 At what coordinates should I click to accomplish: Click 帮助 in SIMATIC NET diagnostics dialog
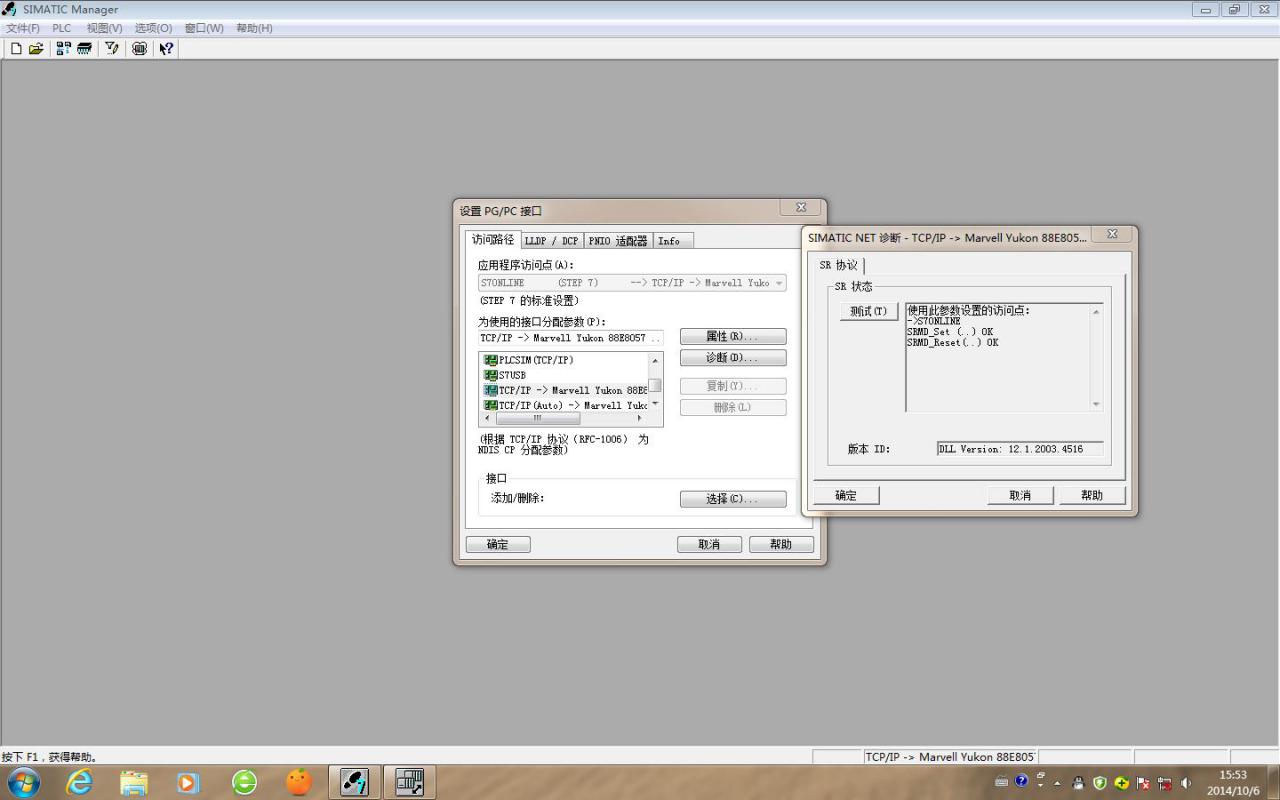pyautogui.click(x=1092, y=495)
